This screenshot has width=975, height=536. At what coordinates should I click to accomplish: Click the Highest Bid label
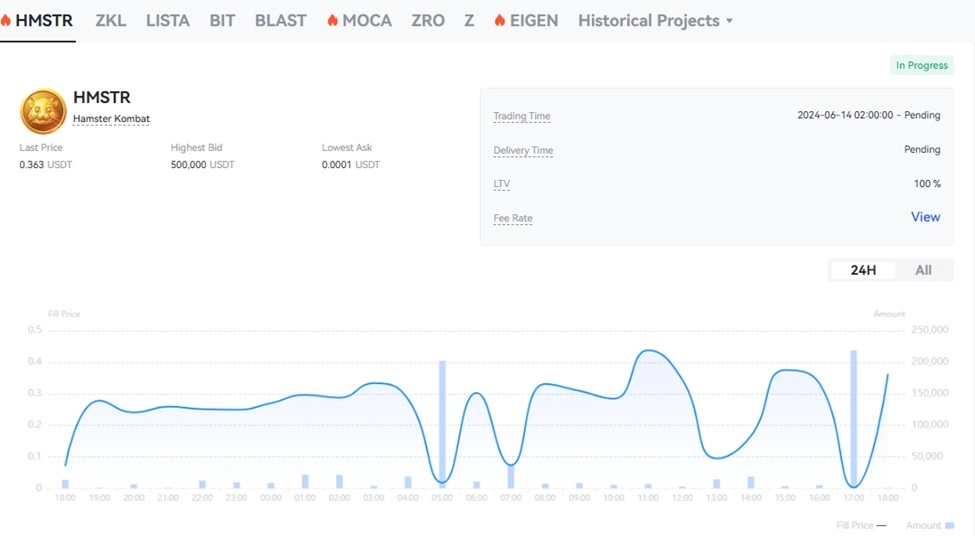coord(196,147)
